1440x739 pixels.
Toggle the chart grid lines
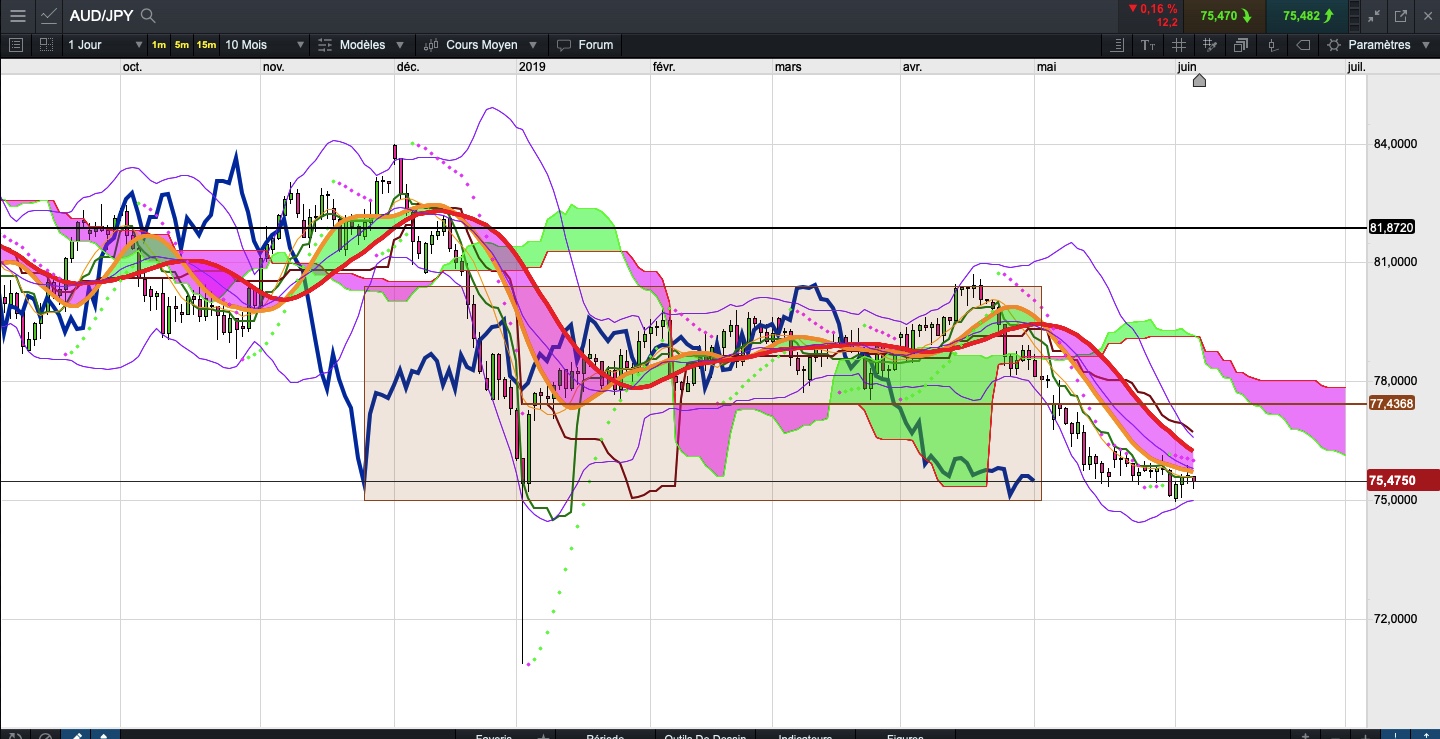point(1179,45)
